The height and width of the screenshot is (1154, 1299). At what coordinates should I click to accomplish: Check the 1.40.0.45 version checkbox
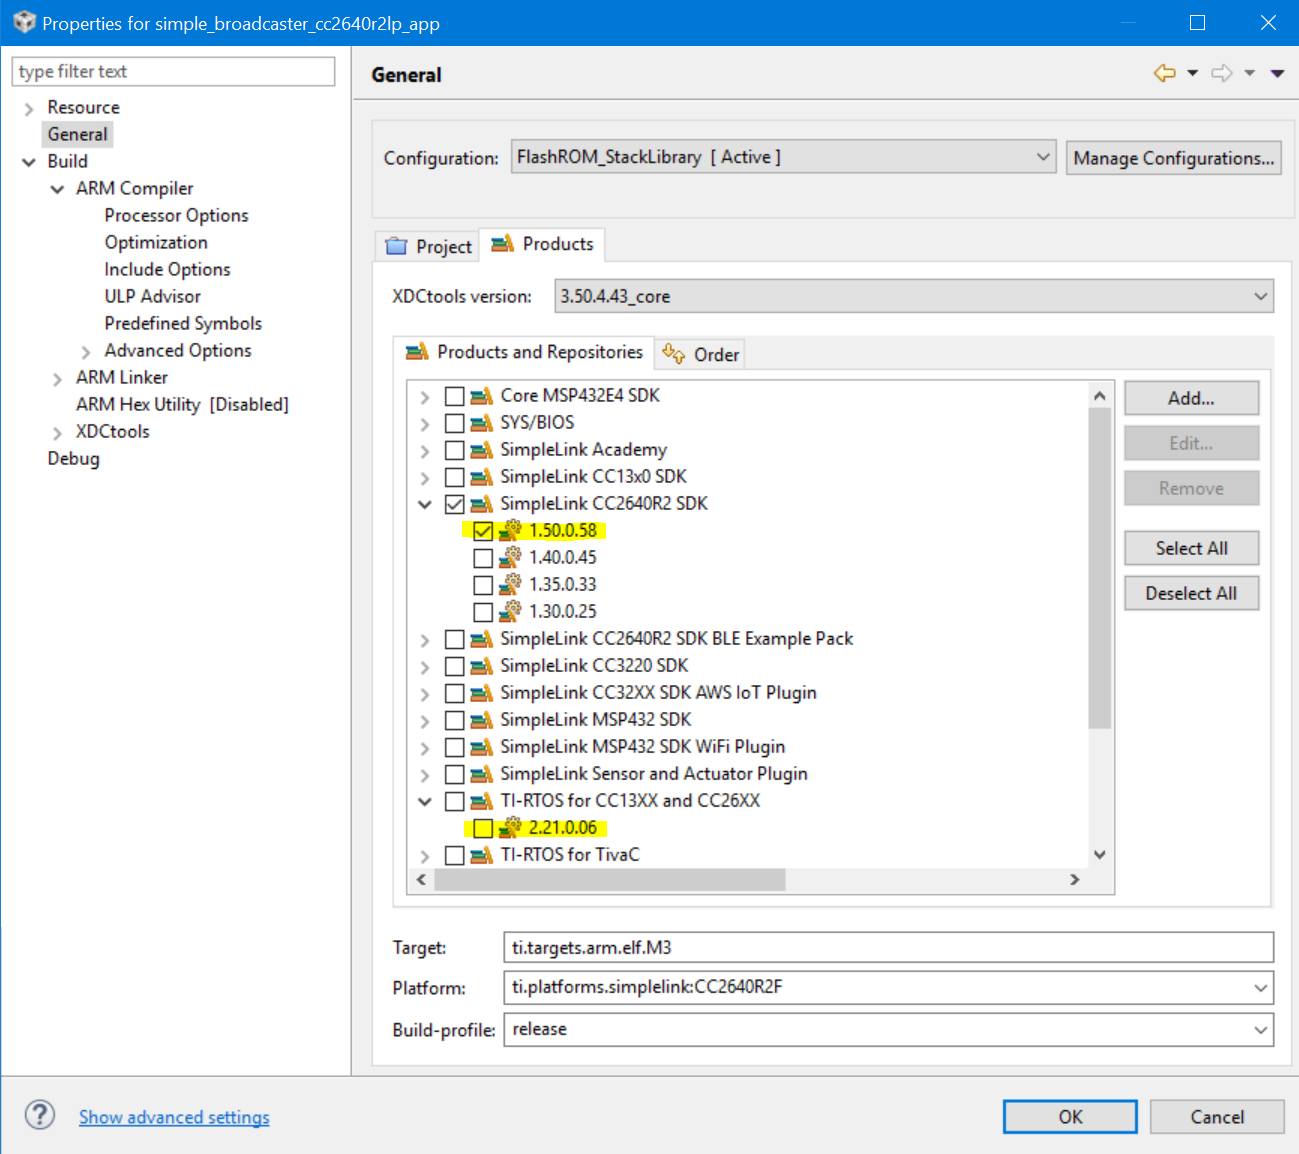[x=483, y=558]
